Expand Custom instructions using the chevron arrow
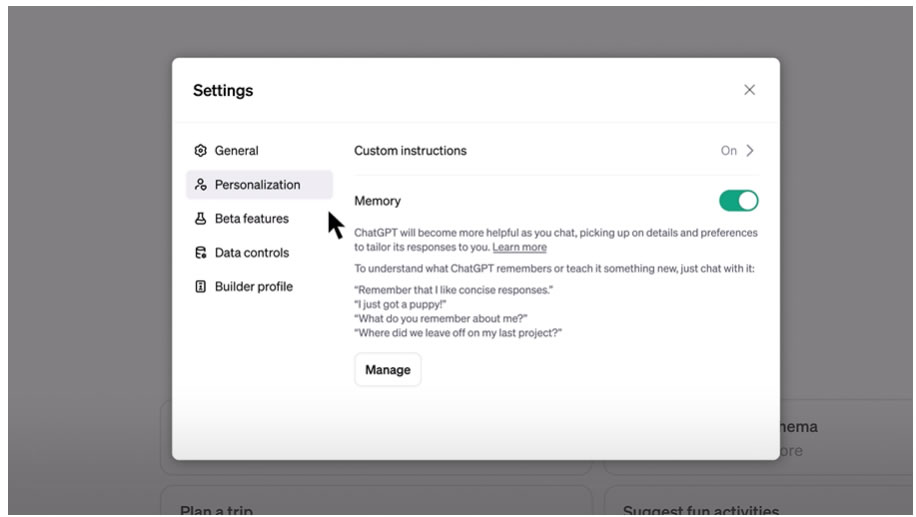The width and height of the screenshot is (916, 517). tap(750, 151)
